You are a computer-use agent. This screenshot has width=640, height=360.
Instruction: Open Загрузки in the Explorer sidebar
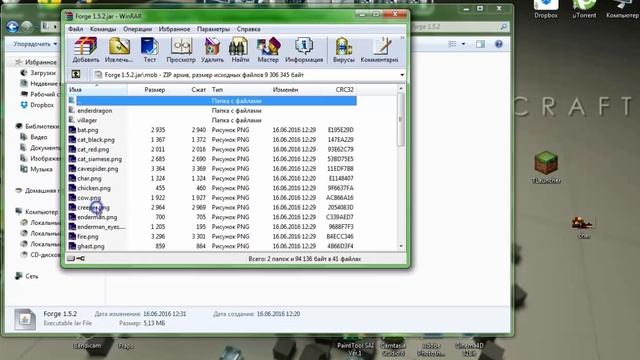43,73
